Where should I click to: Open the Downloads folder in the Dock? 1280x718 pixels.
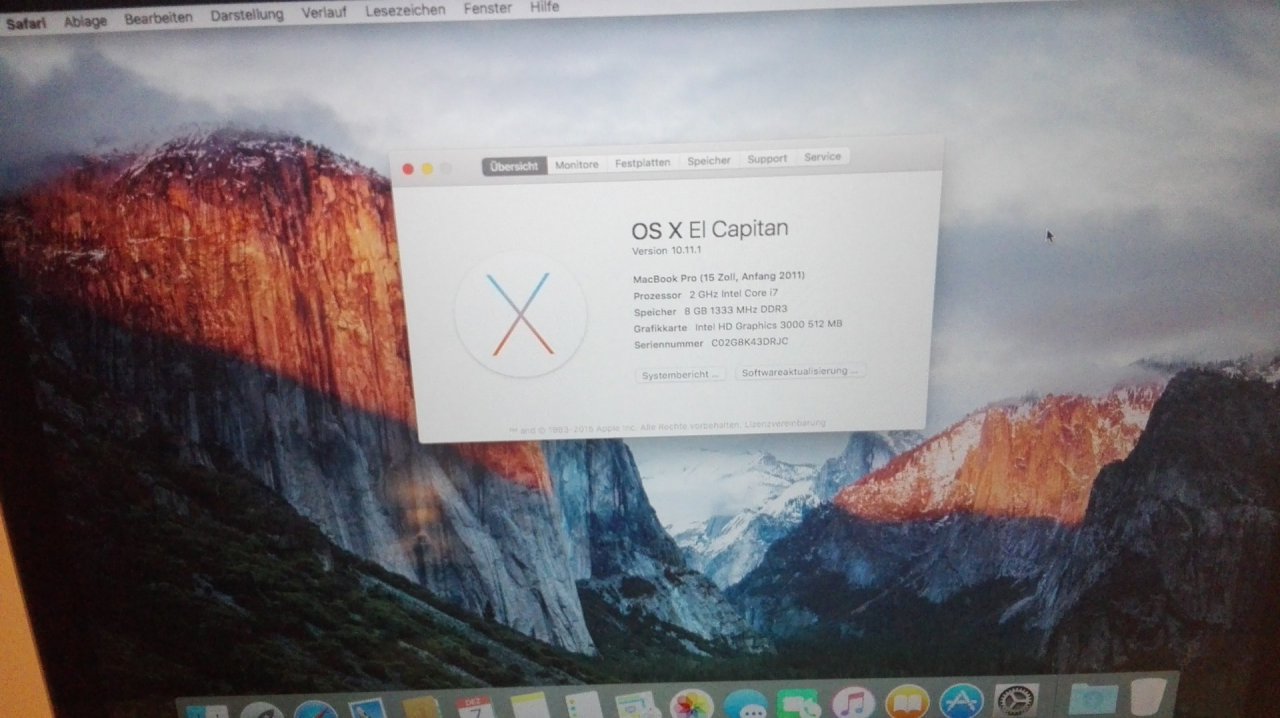click(1093, 698)
